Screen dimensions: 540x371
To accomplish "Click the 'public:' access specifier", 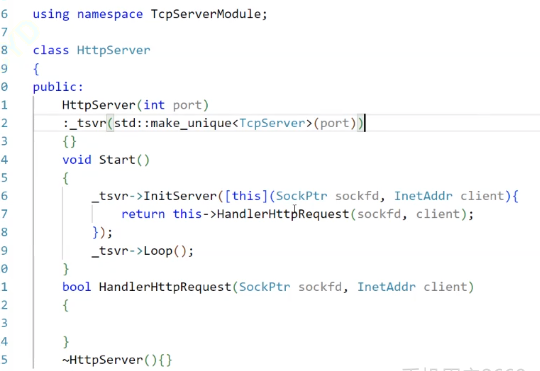I will [x=58, y=87].
